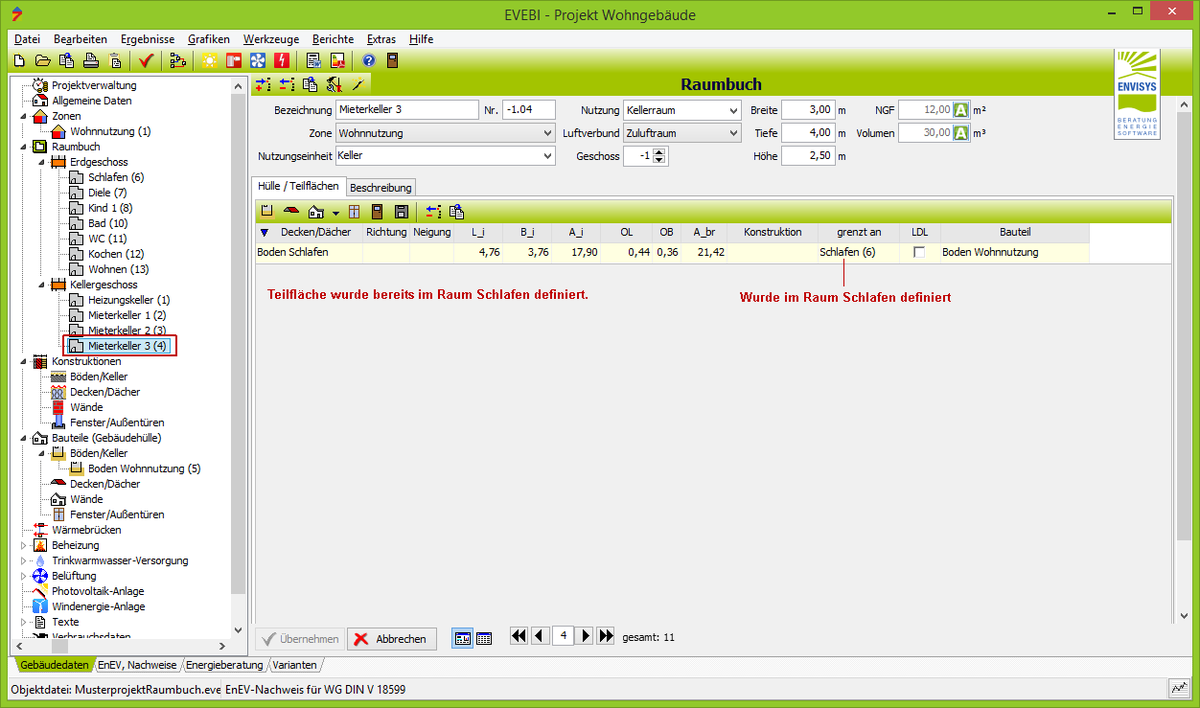Click the open folder toolbar icon
1200x708 pixels.
[x=43, y=61]
